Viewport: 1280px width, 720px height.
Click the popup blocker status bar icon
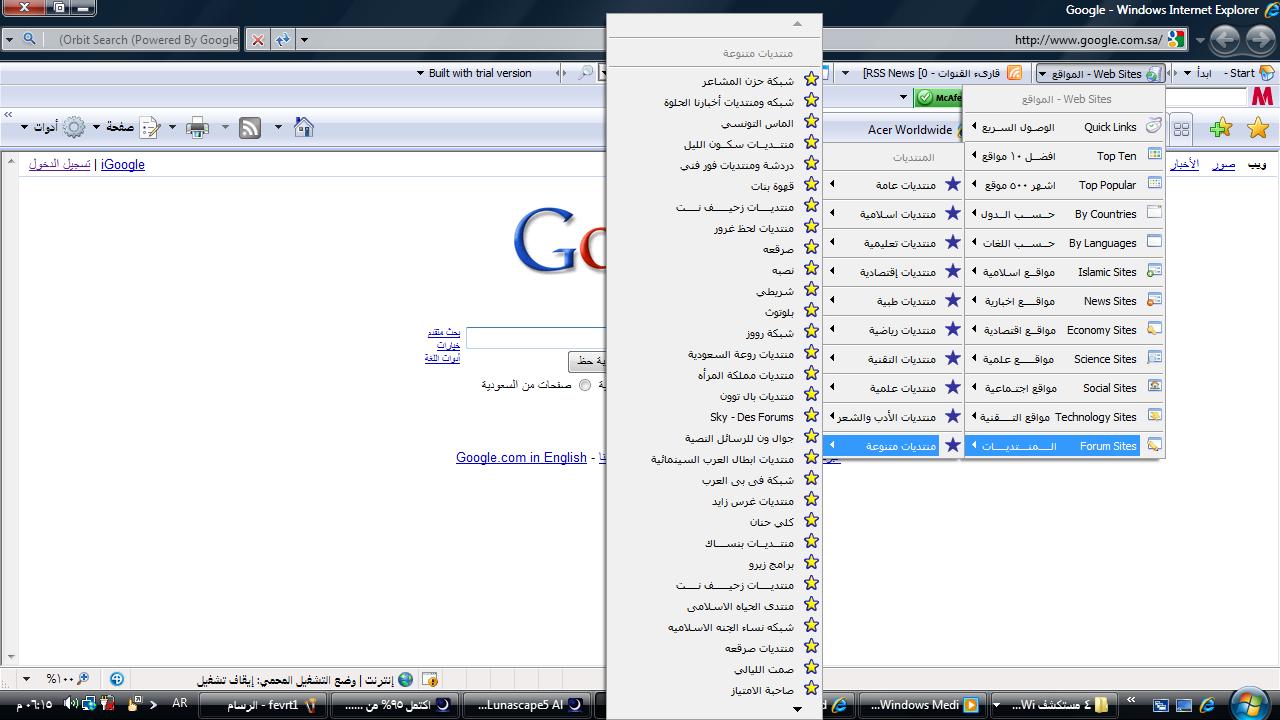tap(430, 679)
